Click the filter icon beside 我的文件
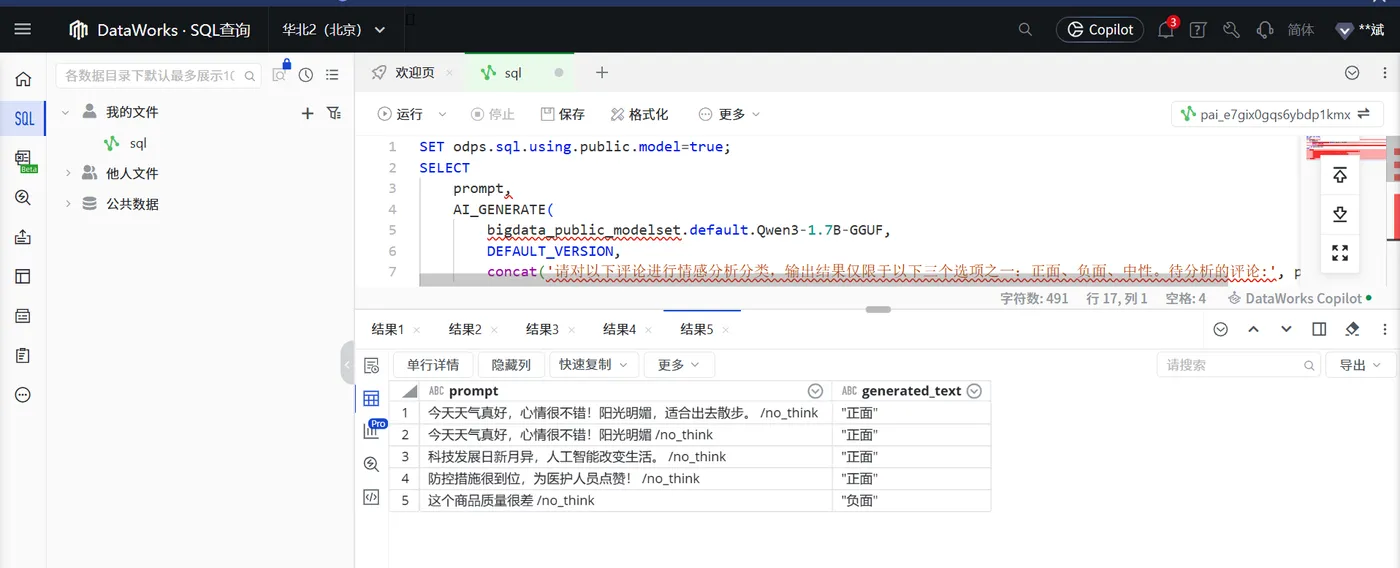Screen dimensions: 1400x568 pos(334,113)
